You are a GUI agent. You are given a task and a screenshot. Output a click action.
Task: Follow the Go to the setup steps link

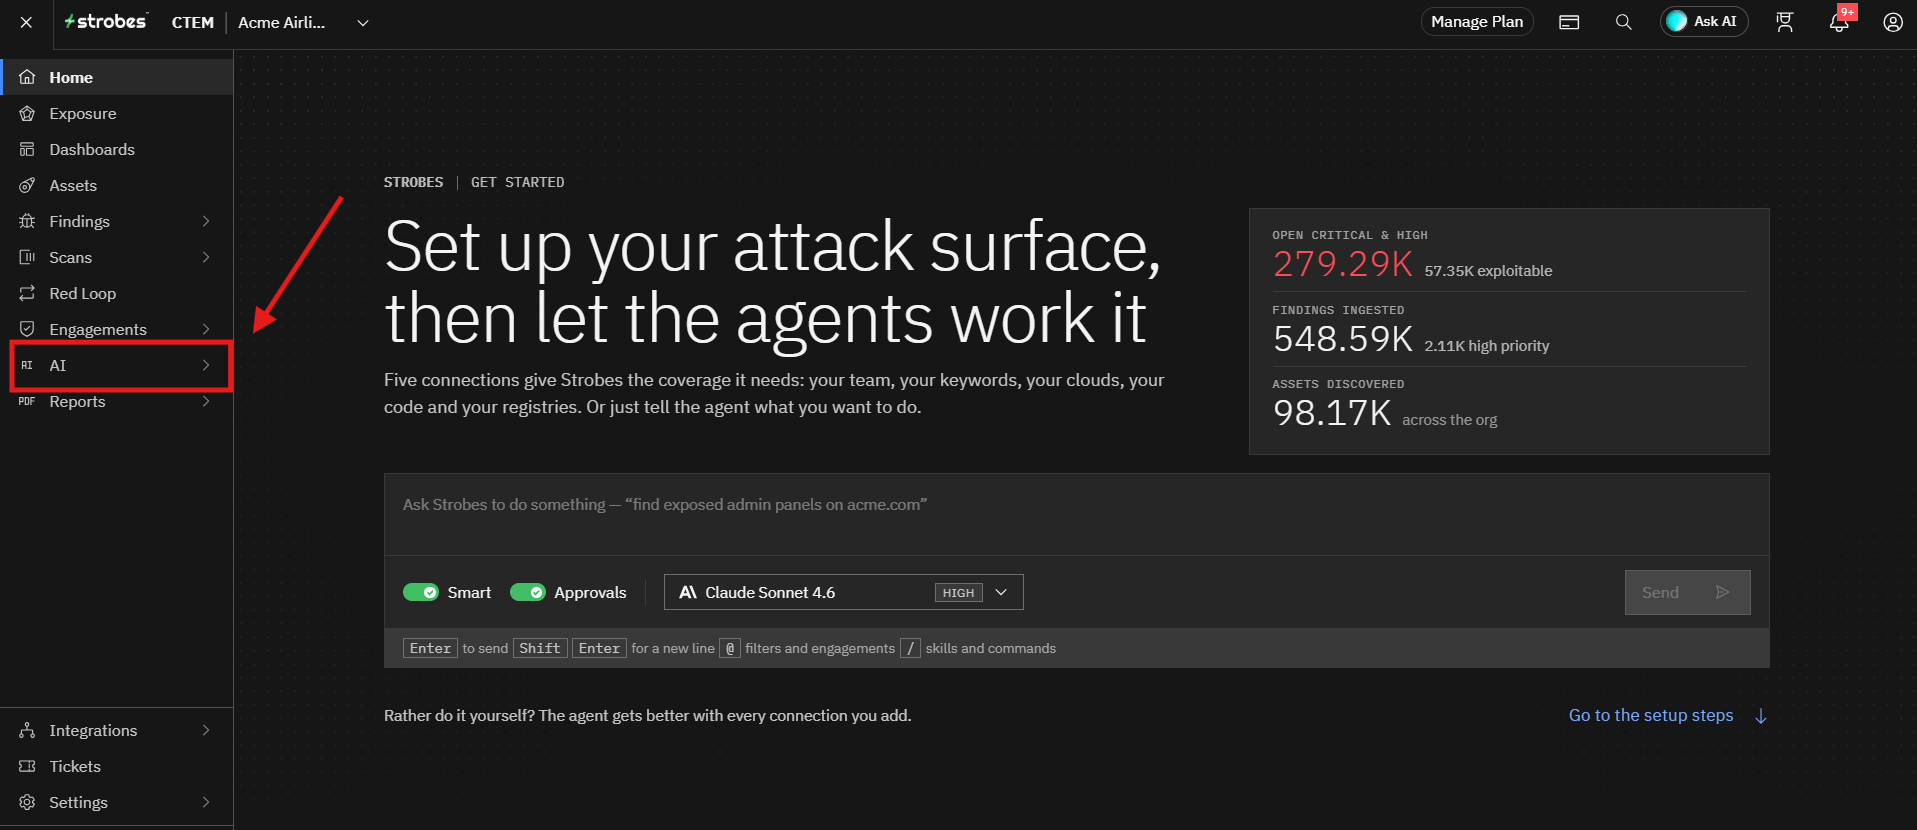click(x=1668, y=715)
